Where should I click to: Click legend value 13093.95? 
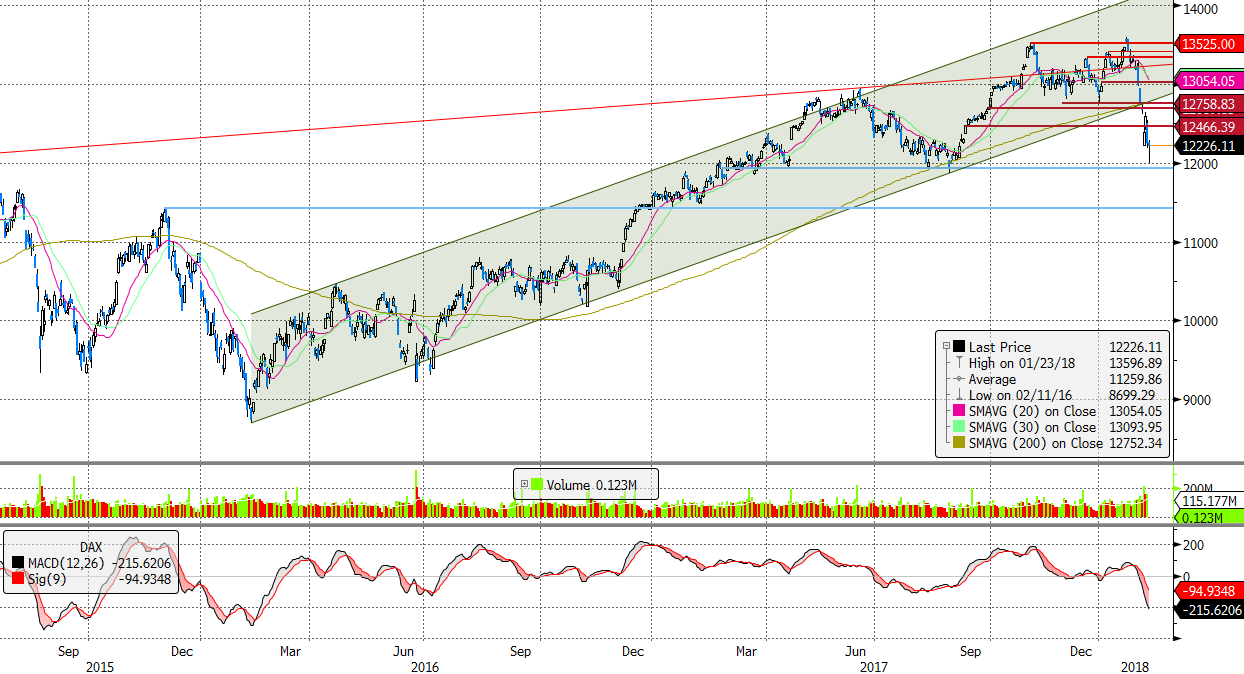1135,427
